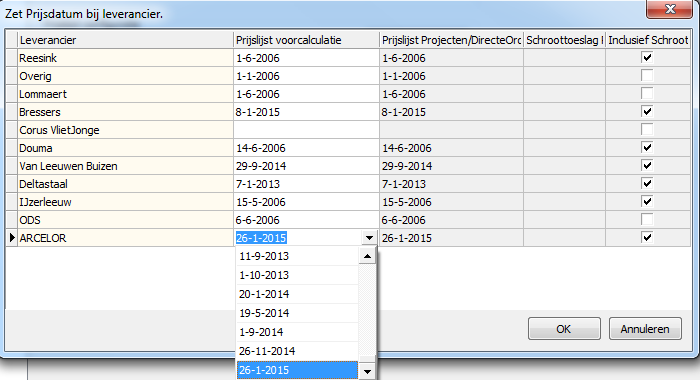Screen dimensions: 700x380
Task: Select the Bressers supplier cell
Action: (125, 112)
